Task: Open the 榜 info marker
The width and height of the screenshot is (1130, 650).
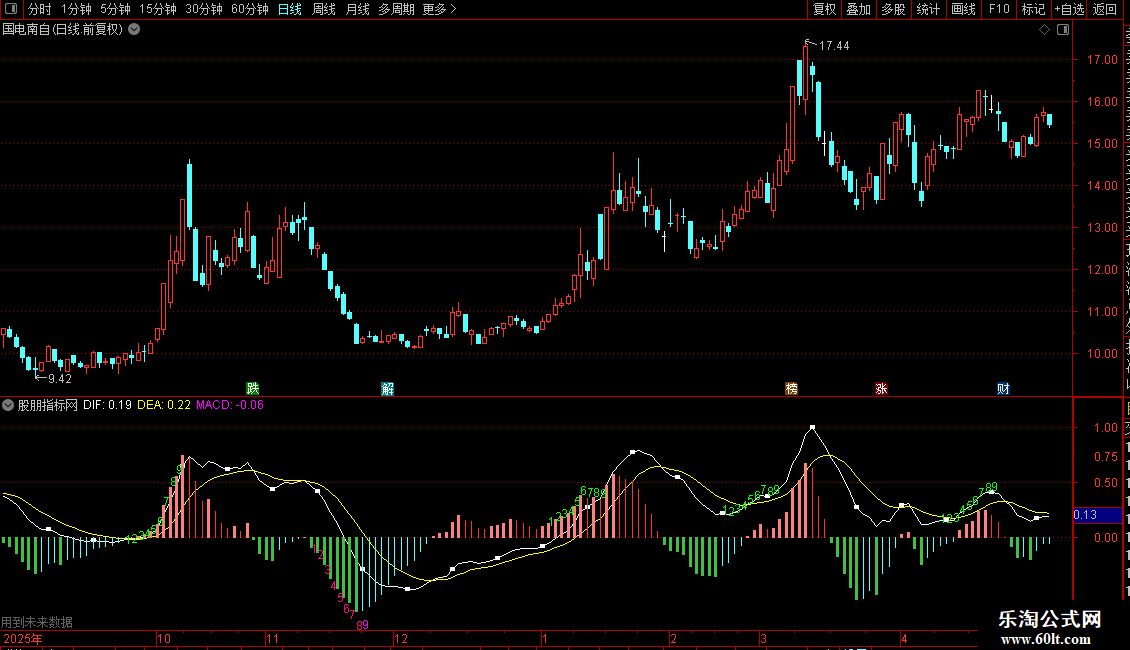Action: click(791, 388)
